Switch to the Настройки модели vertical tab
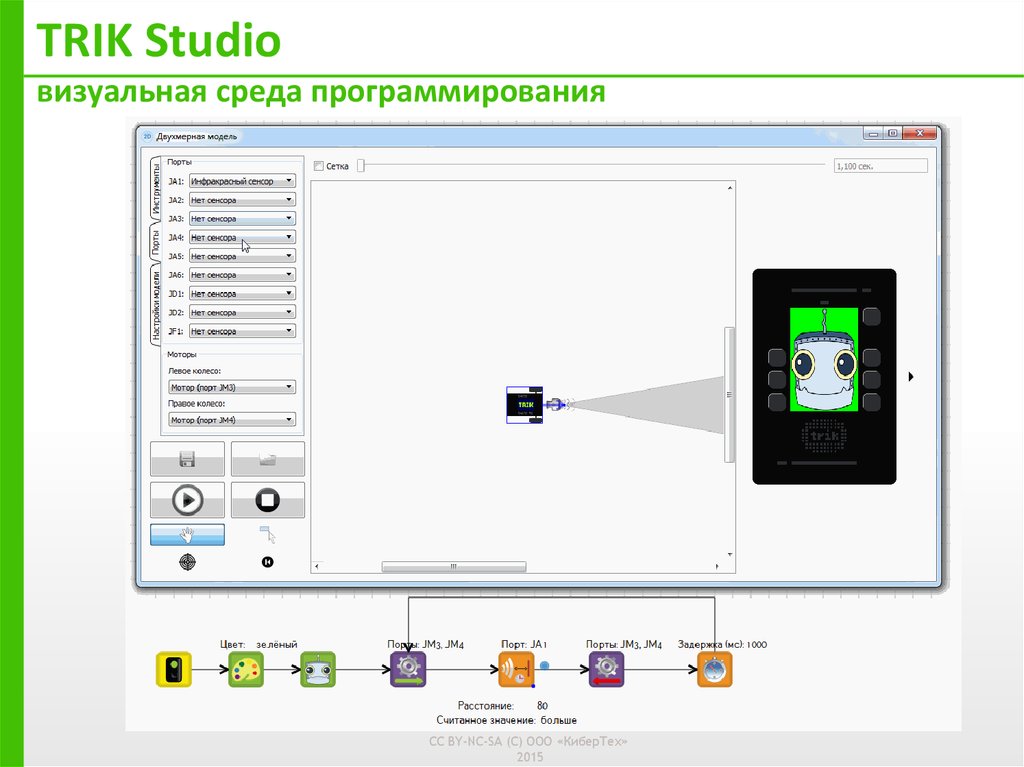 tap(157, 304)
